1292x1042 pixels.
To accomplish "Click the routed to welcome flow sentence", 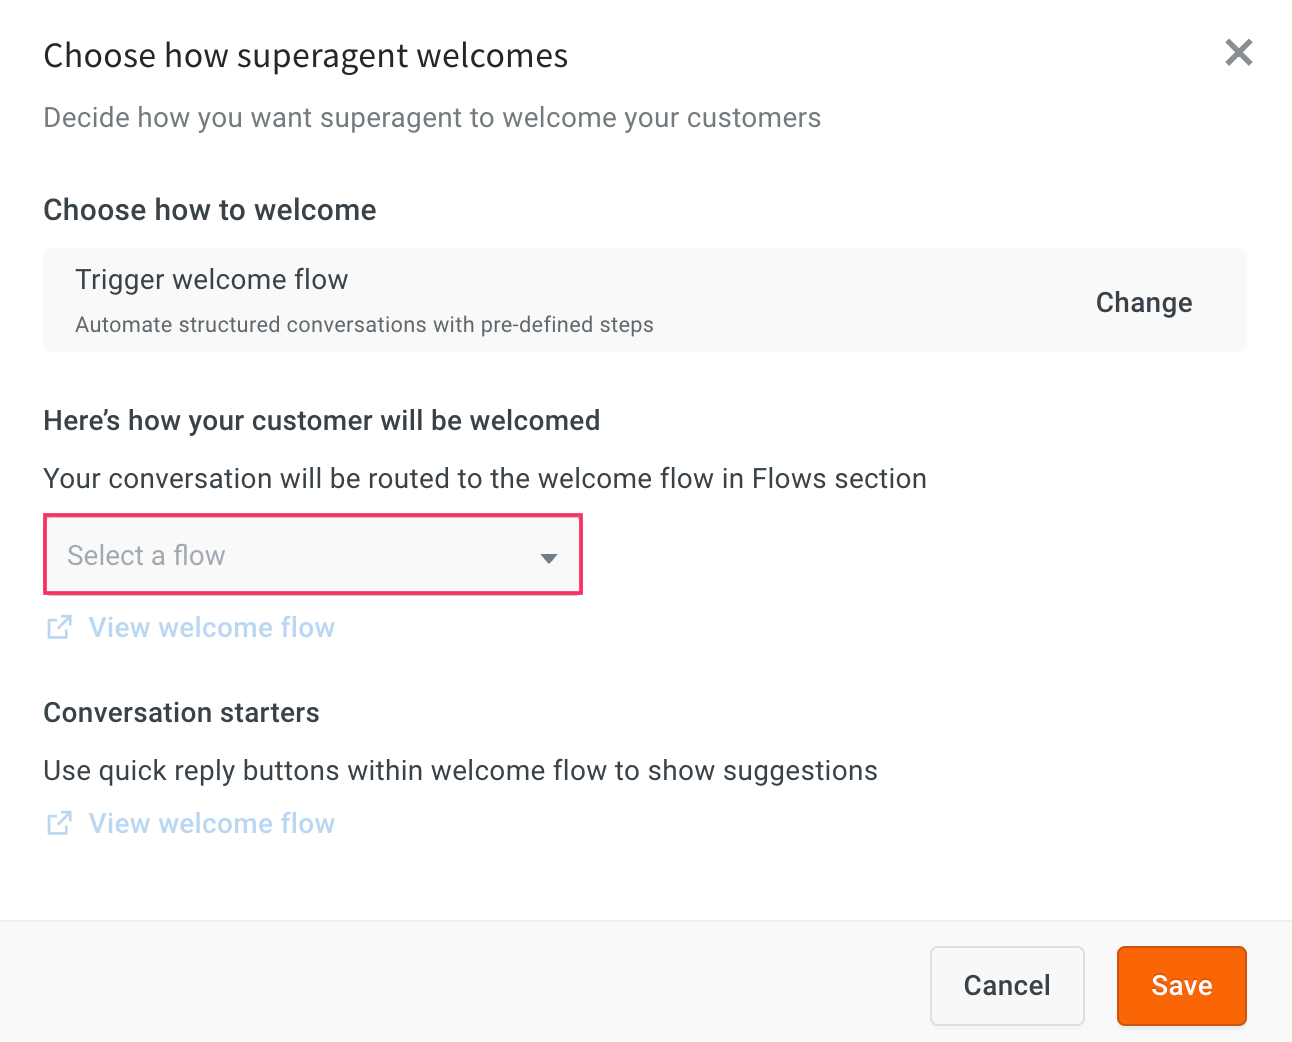I will [x=485, y=479].
